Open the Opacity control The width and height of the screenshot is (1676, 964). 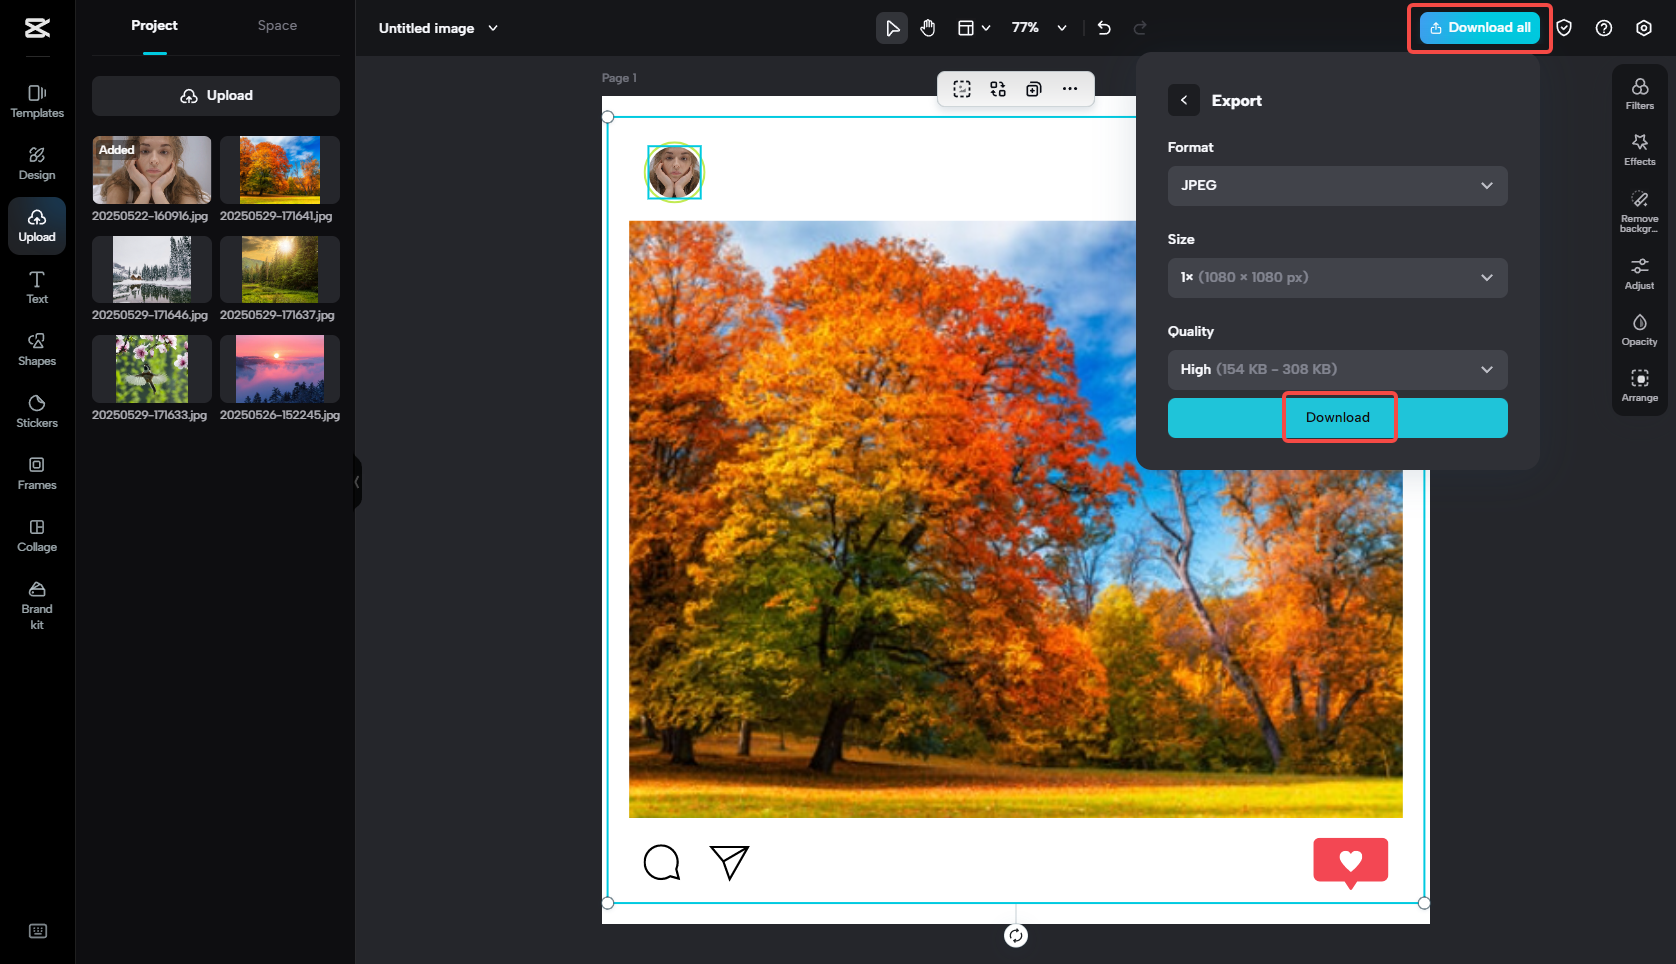click(1639, 328)
